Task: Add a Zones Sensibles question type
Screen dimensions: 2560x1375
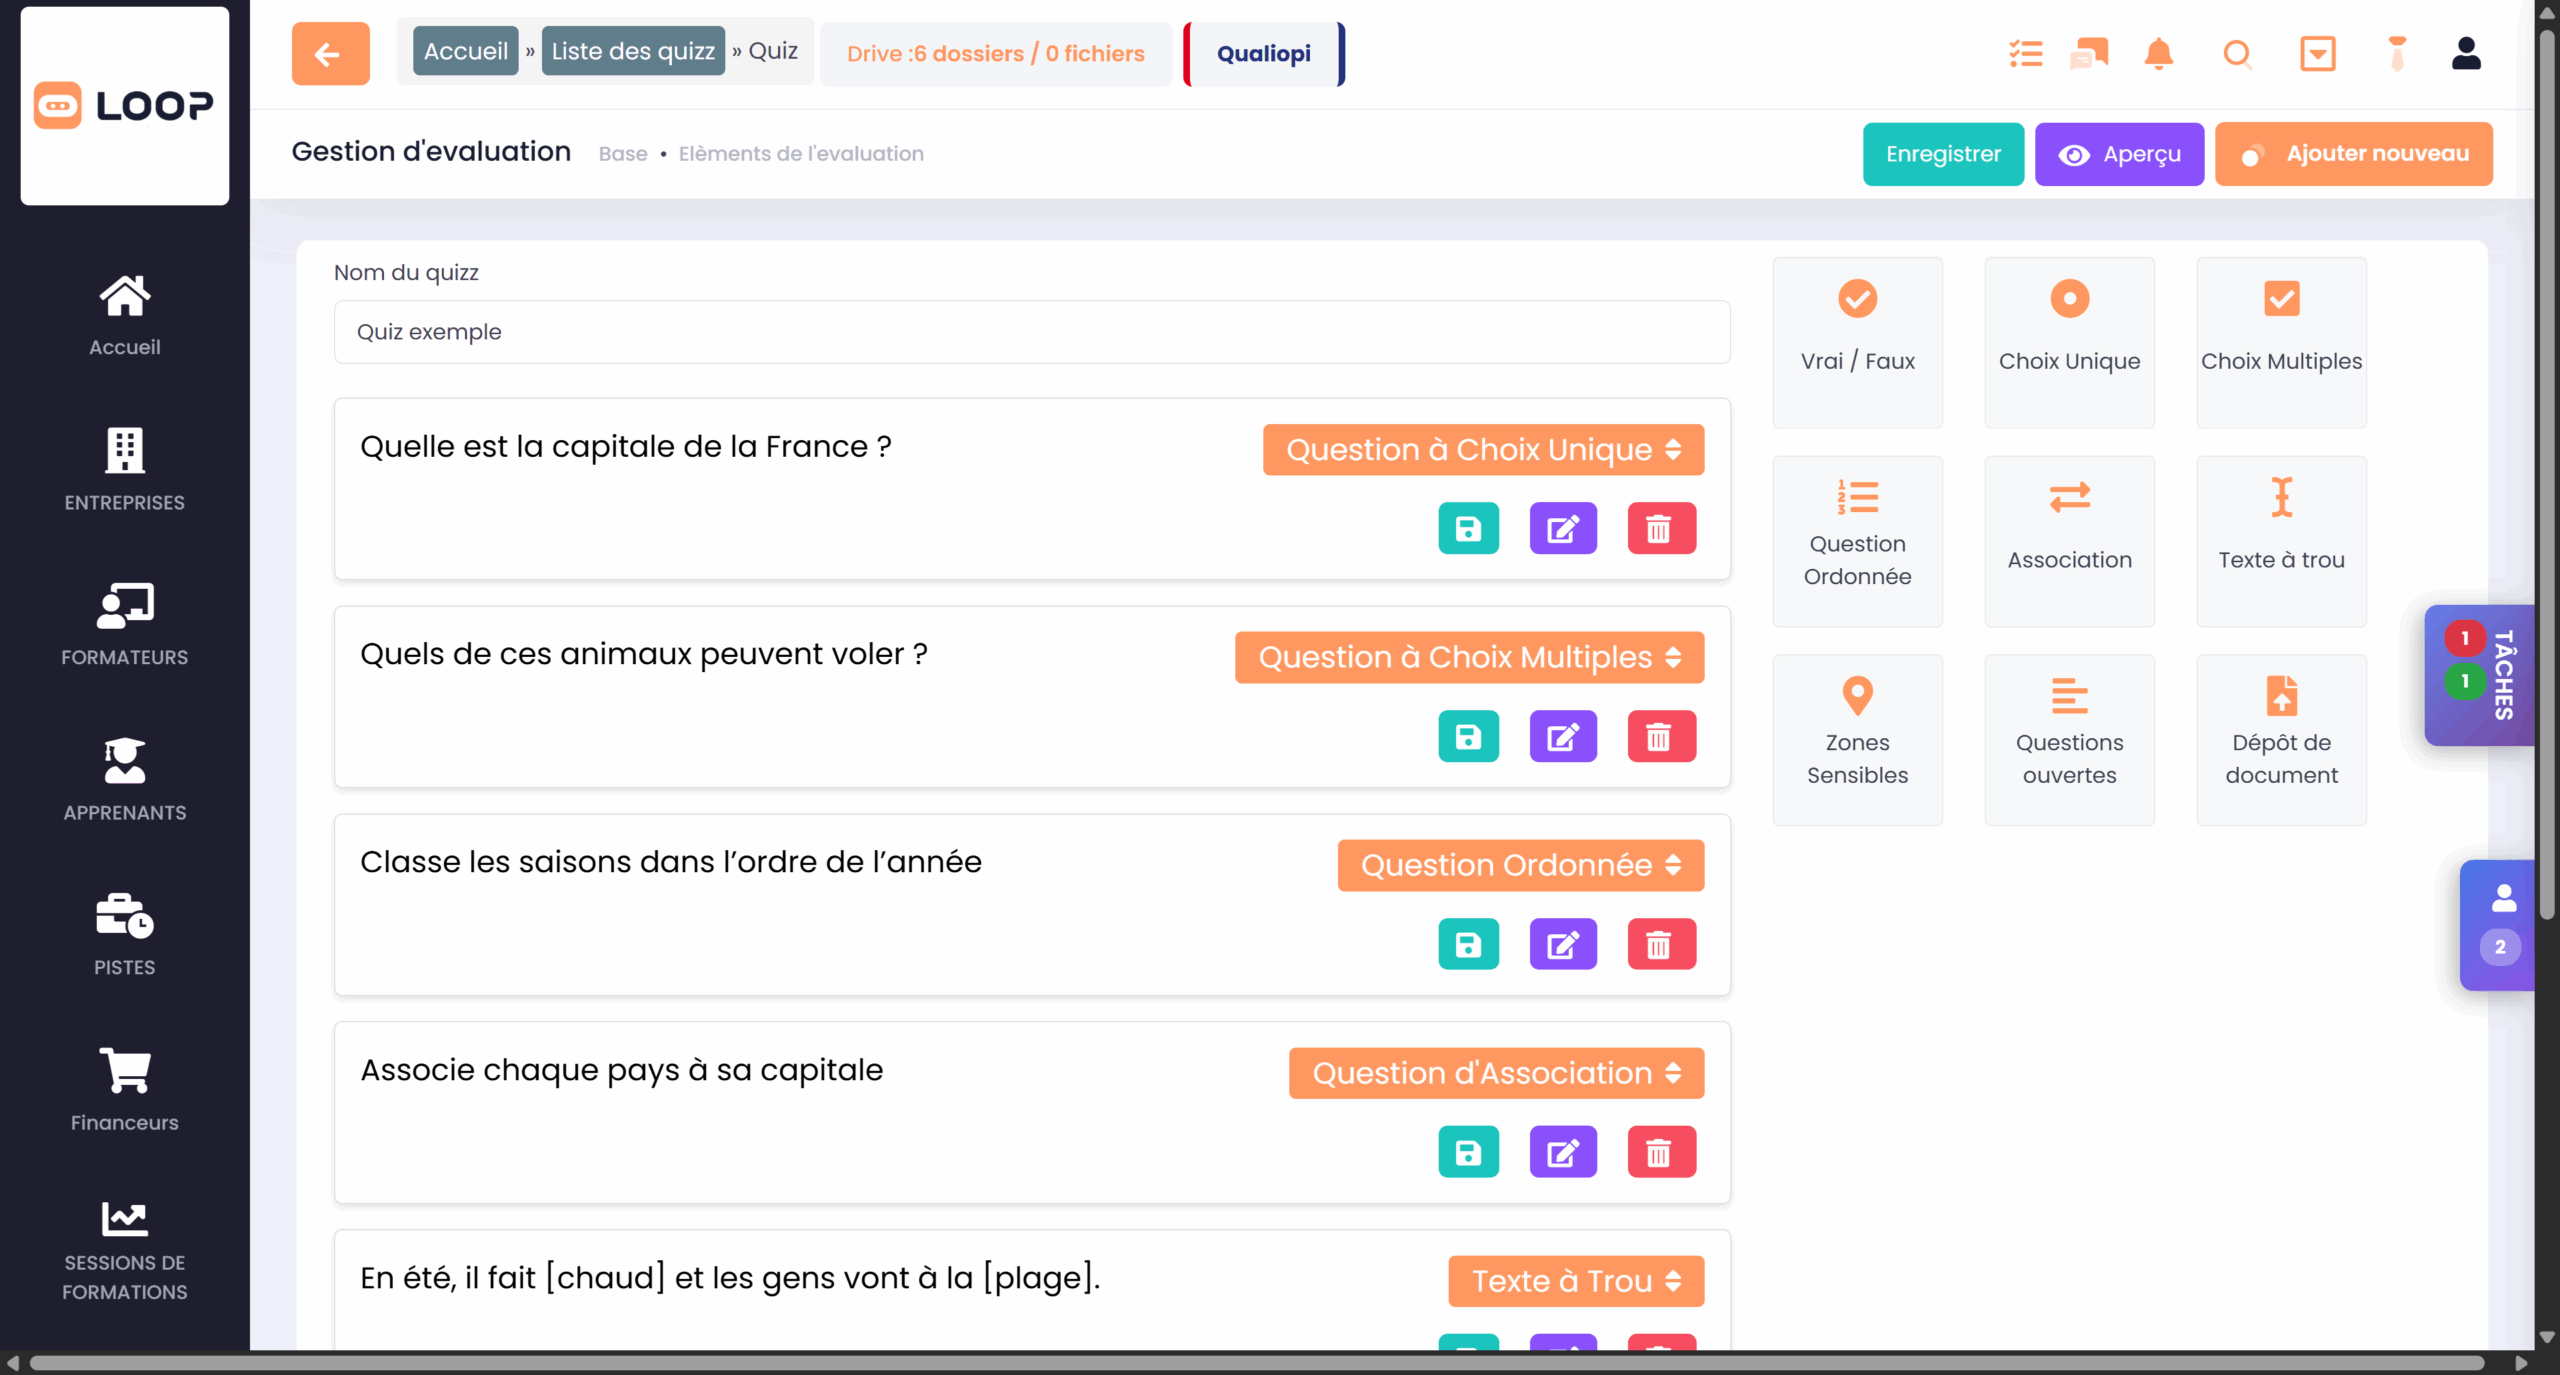Action: coord(1857,740)
